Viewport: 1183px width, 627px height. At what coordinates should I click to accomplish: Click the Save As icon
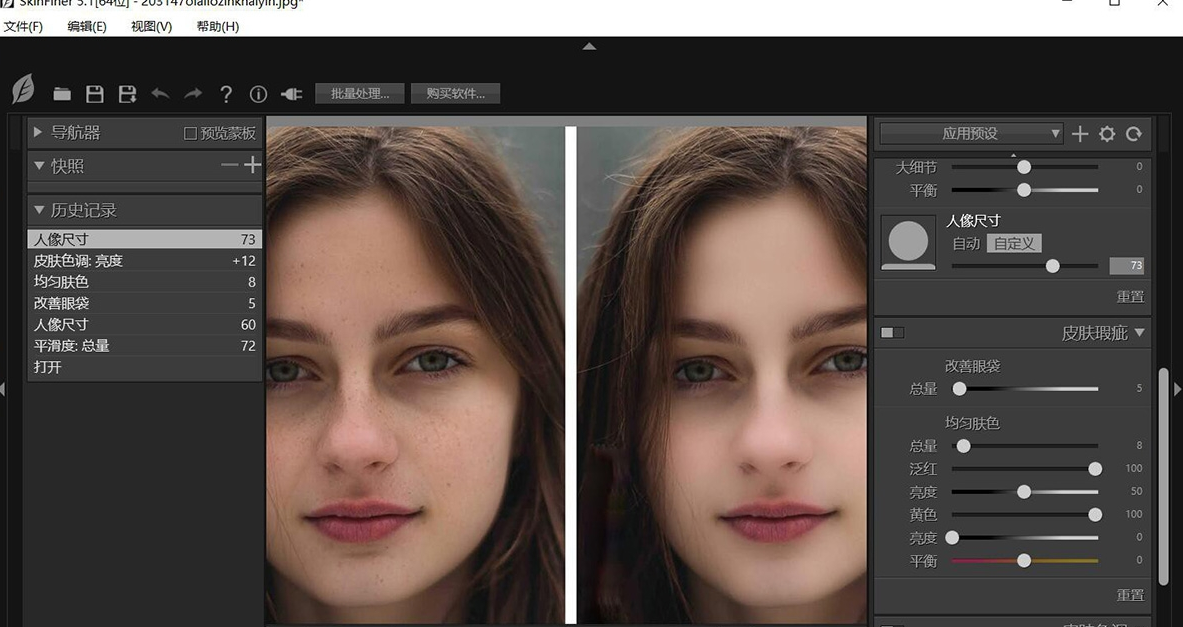128,94
